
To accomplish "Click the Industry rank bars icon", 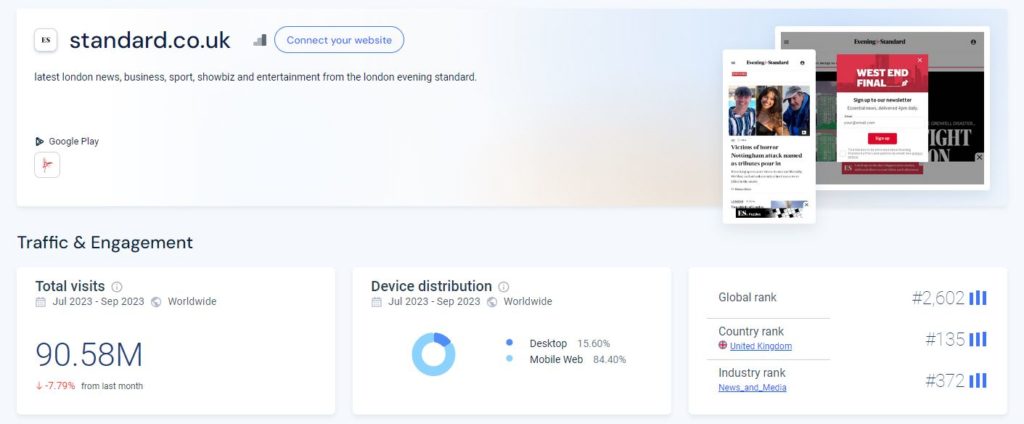I will click(x=978, y=380).
